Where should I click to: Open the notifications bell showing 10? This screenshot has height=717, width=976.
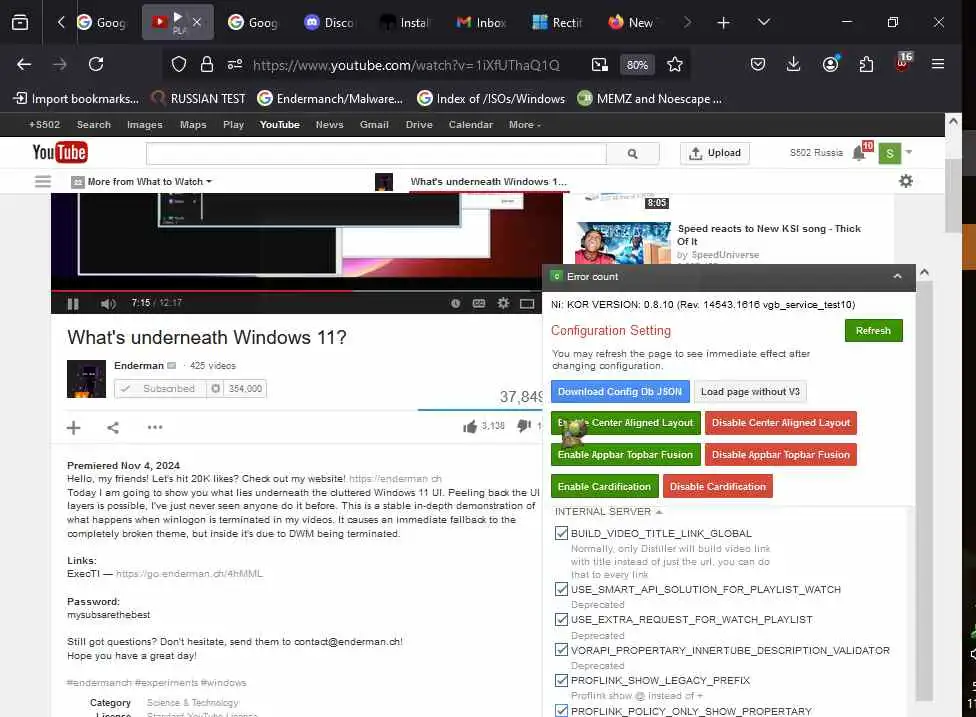click(x=860, y=152)
